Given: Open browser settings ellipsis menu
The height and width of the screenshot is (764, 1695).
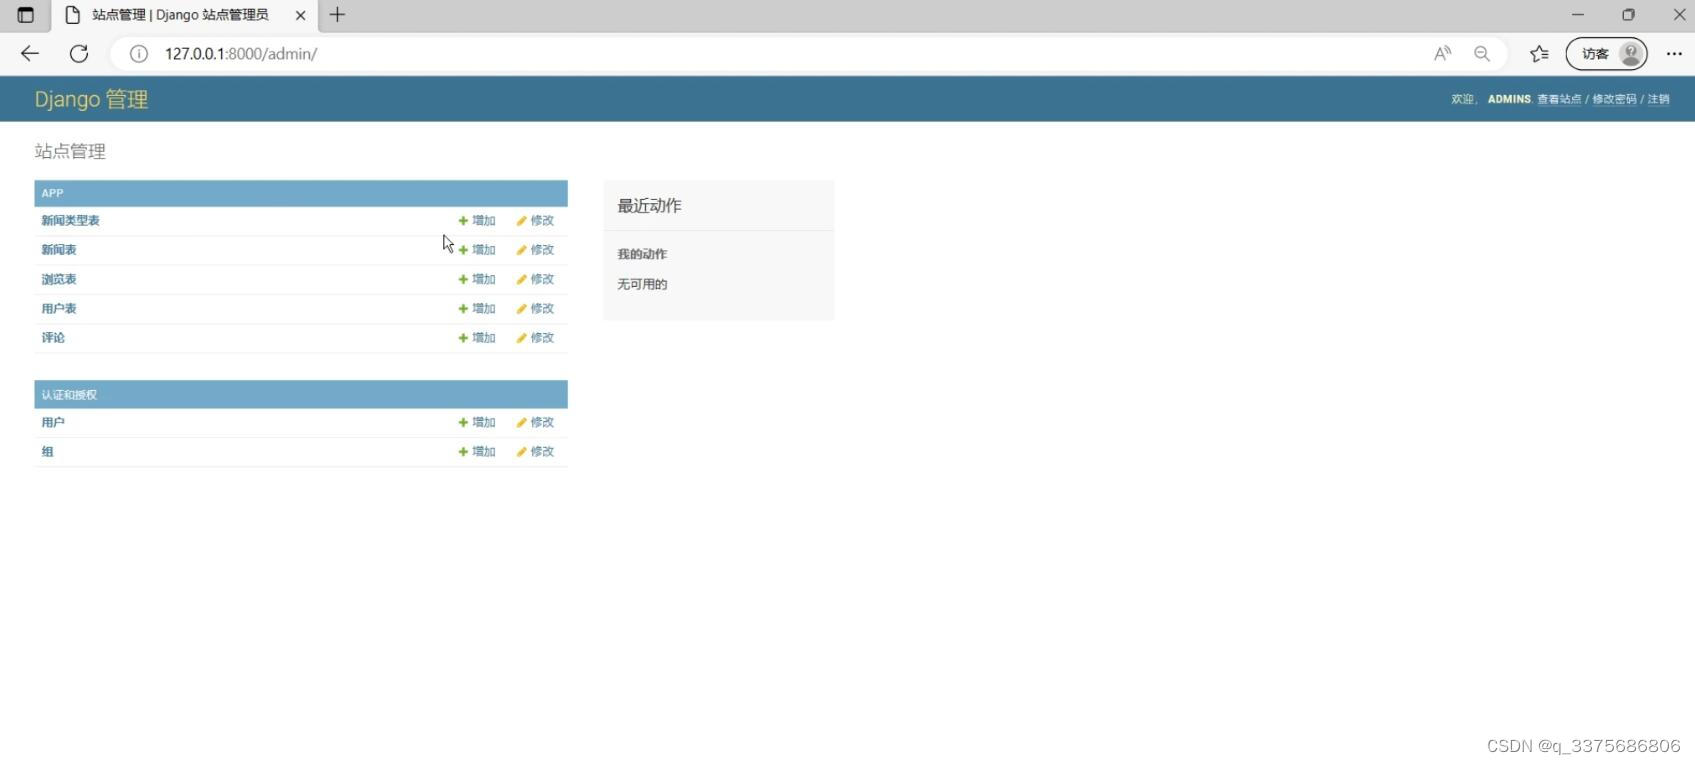Looking at the screenshot, I should 1674,54.
